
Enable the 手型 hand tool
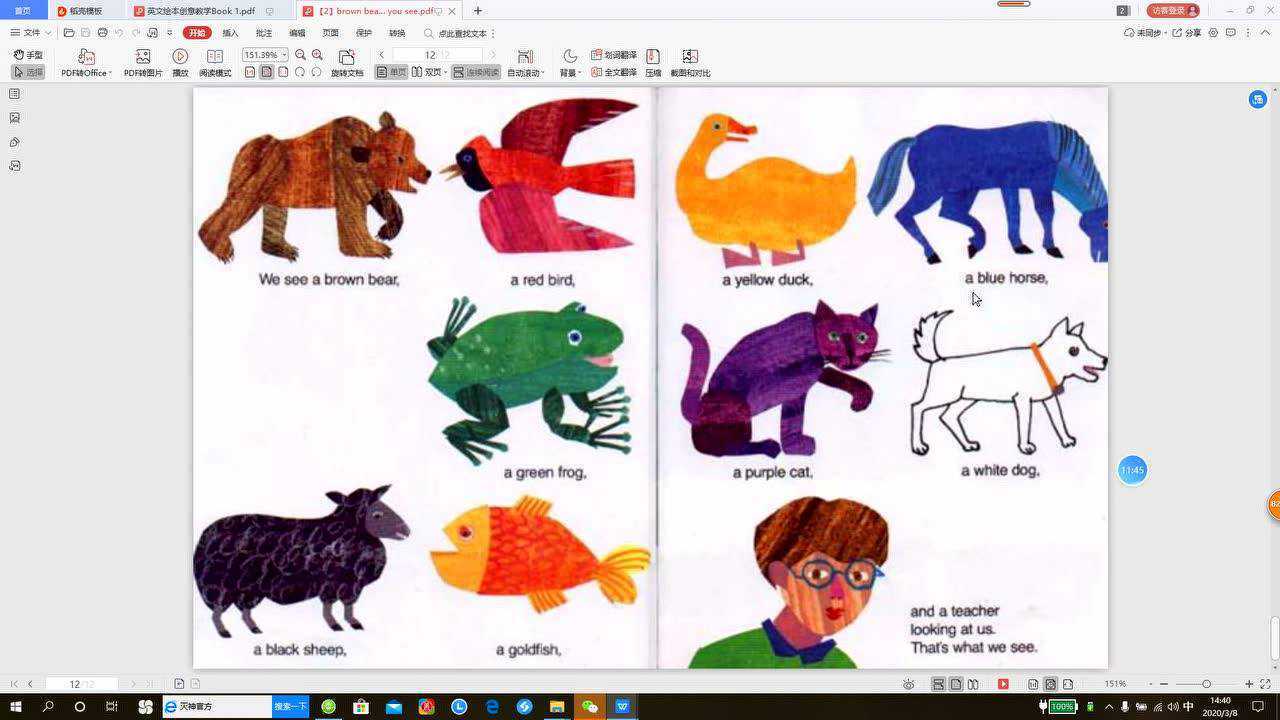[28, 55]
